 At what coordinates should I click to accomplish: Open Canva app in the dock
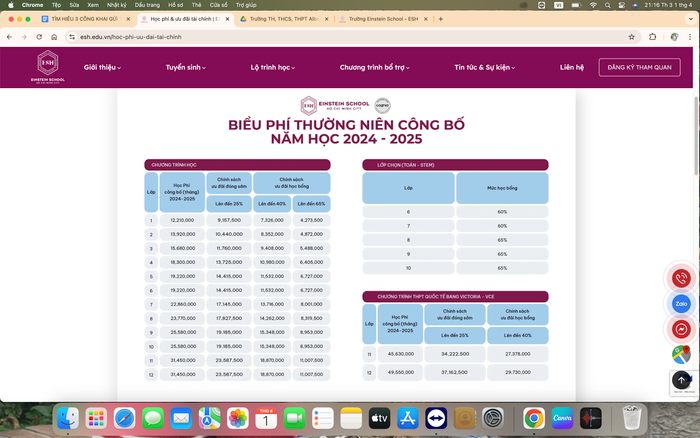pos(562,419)
